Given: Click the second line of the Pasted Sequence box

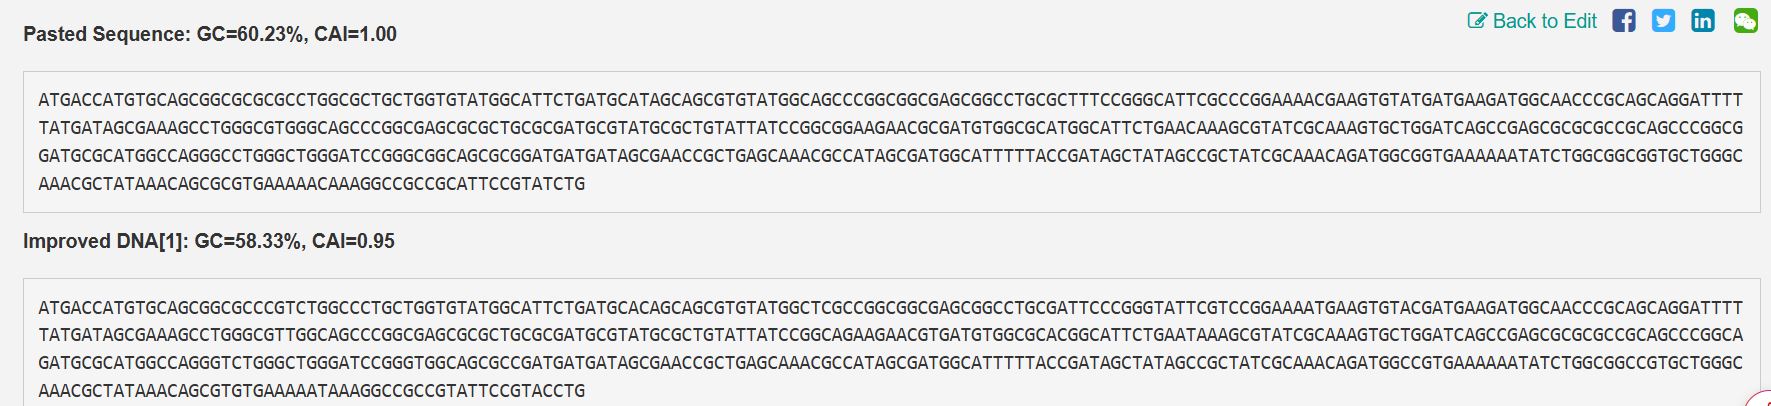Looking at the screenshot, I should pos(890,128).
